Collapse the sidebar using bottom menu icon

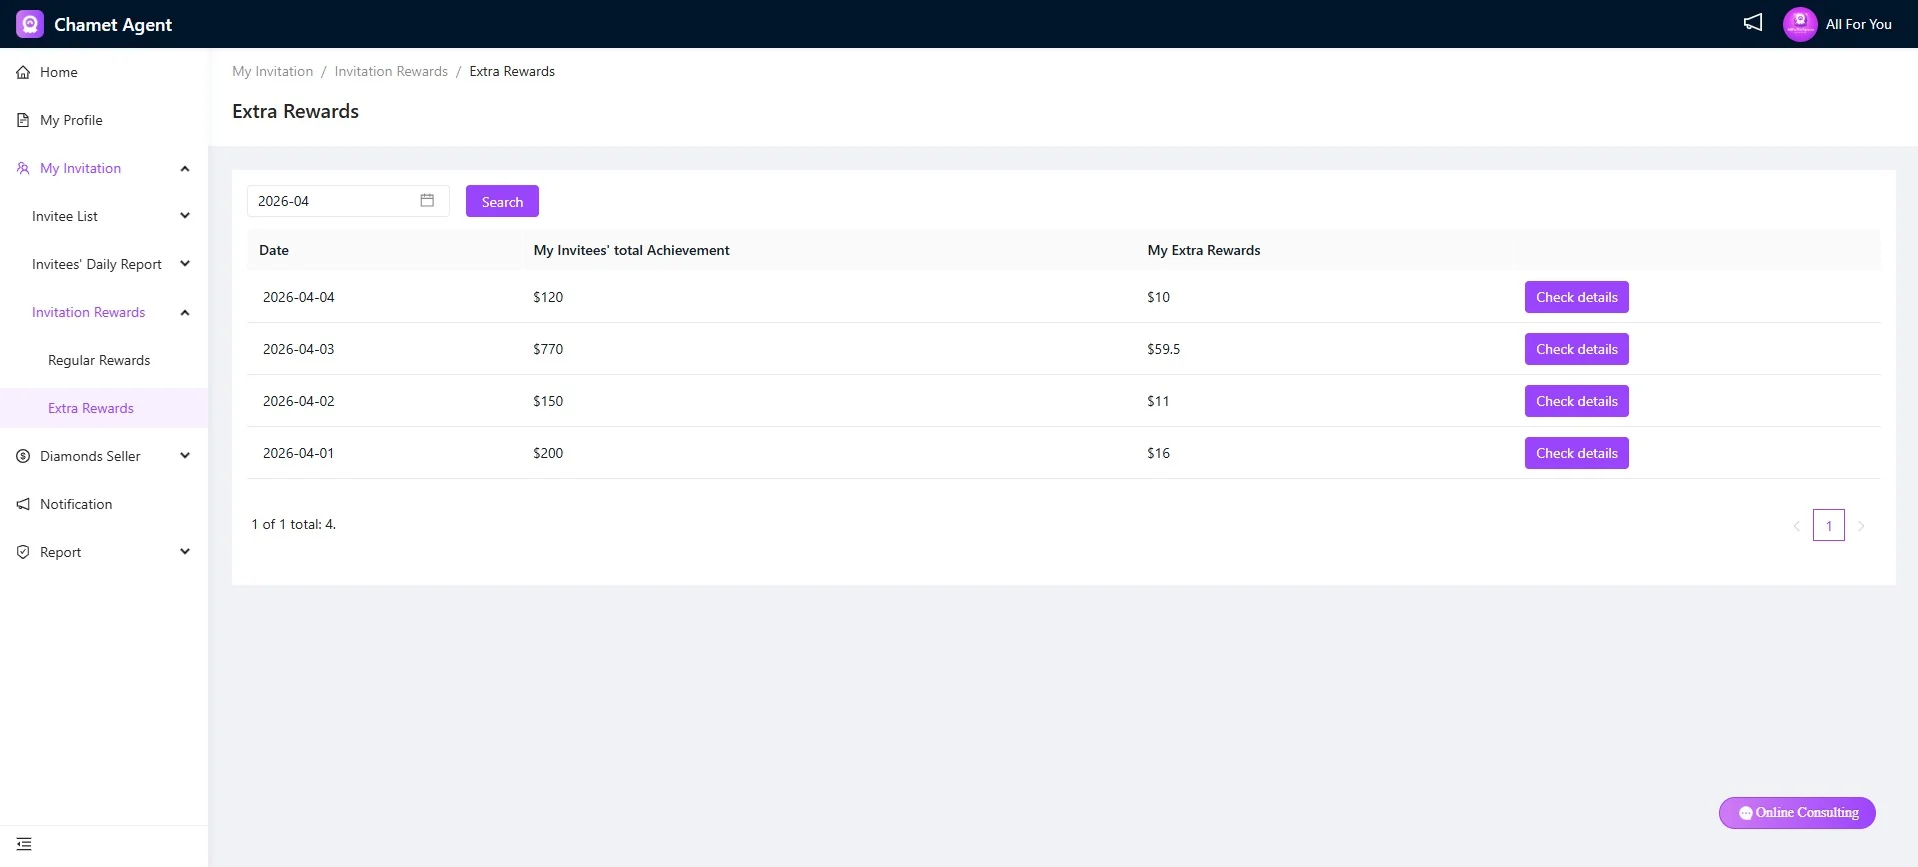click(24, 844)
